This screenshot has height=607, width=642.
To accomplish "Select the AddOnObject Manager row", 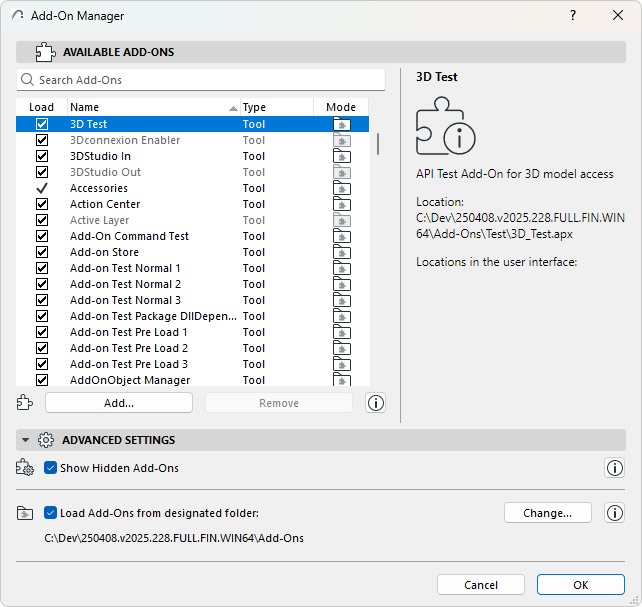I will [x=192, y=380].
